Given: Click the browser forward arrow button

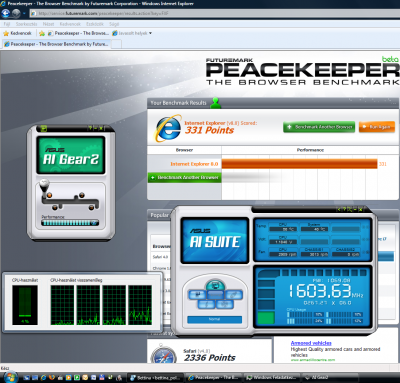Looking at the screenshot, I should 16,13.
